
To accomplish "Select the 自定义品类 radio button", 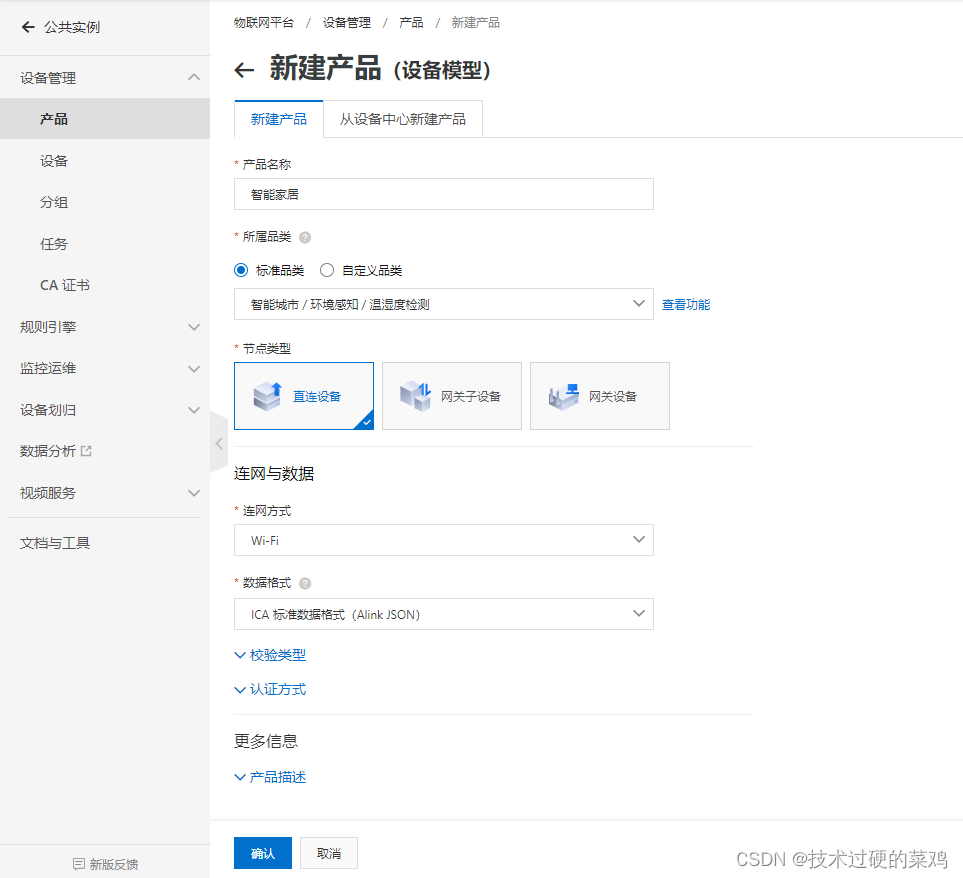I will [326, 270].
